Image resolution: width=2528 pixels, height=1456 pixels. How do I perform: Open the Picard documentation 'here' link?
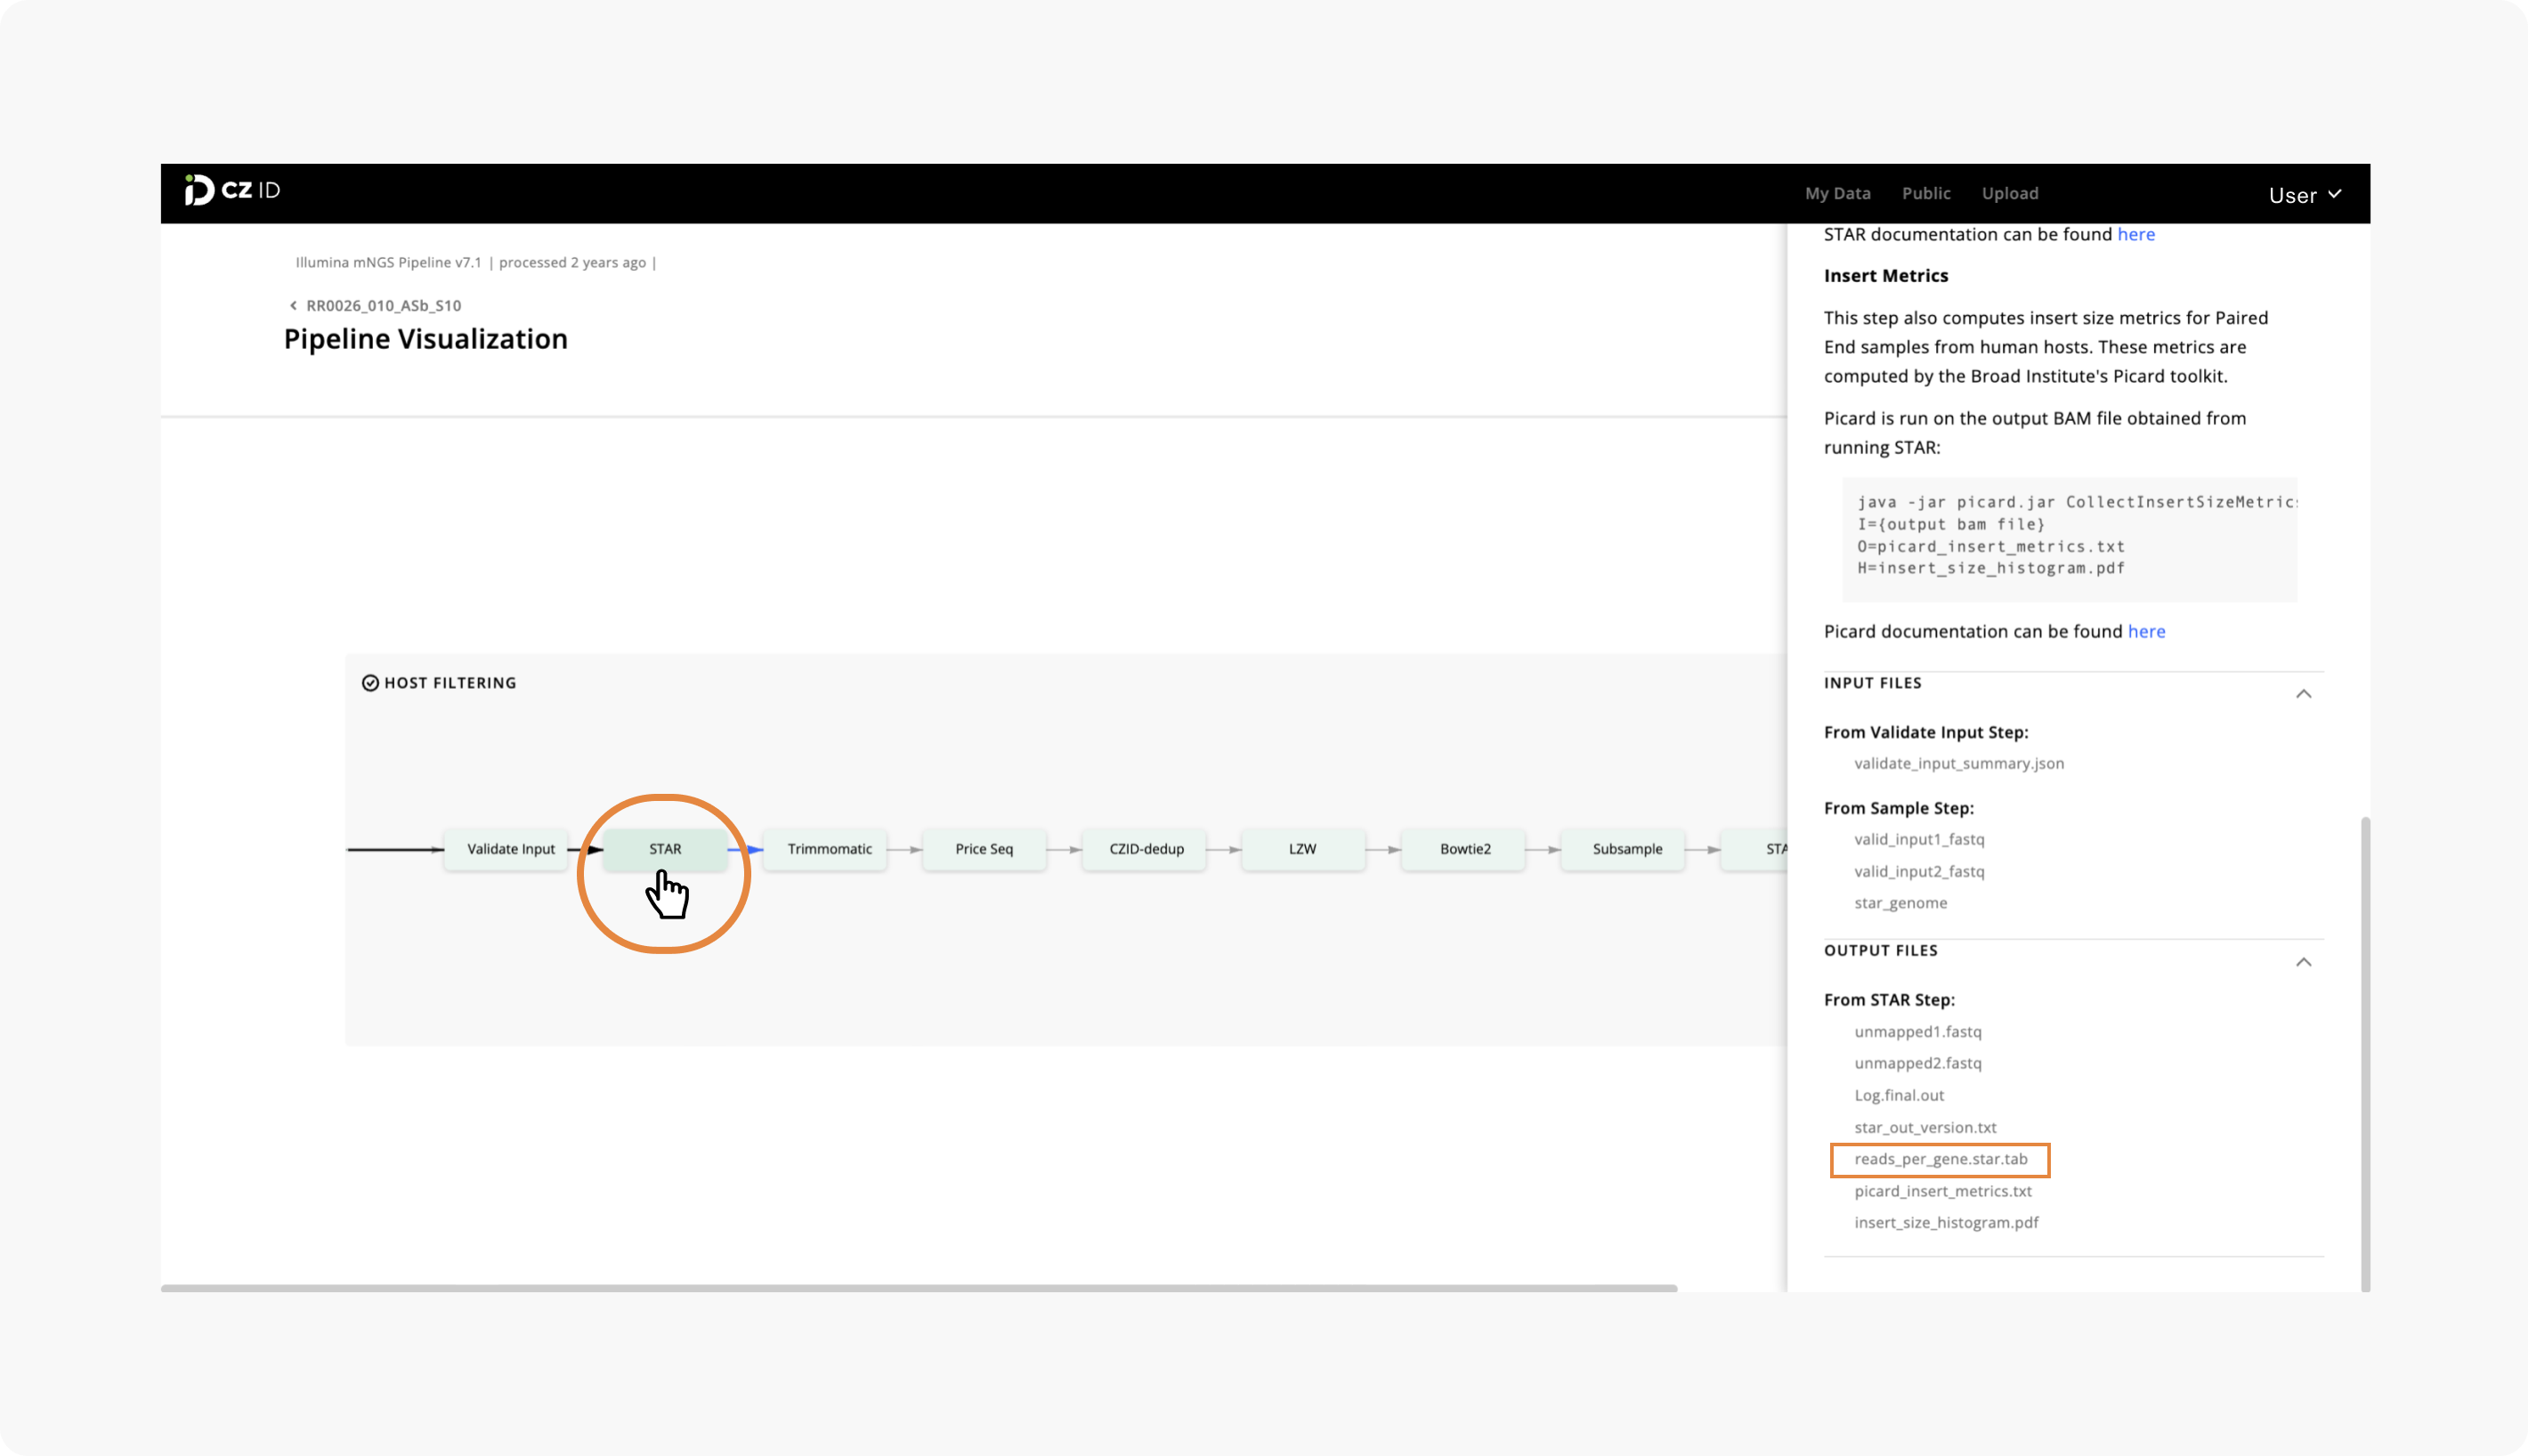[2146, 631]
